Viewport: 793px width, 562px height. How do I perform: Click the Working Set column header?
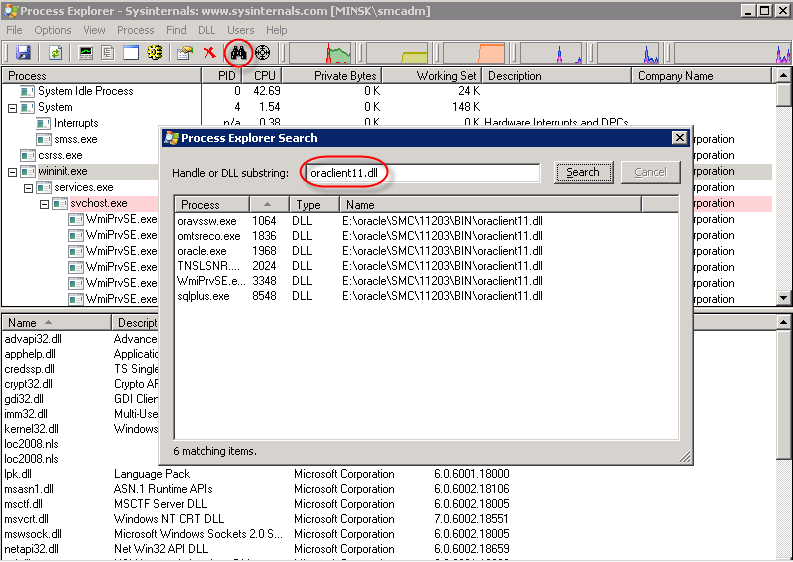point(432,76)
